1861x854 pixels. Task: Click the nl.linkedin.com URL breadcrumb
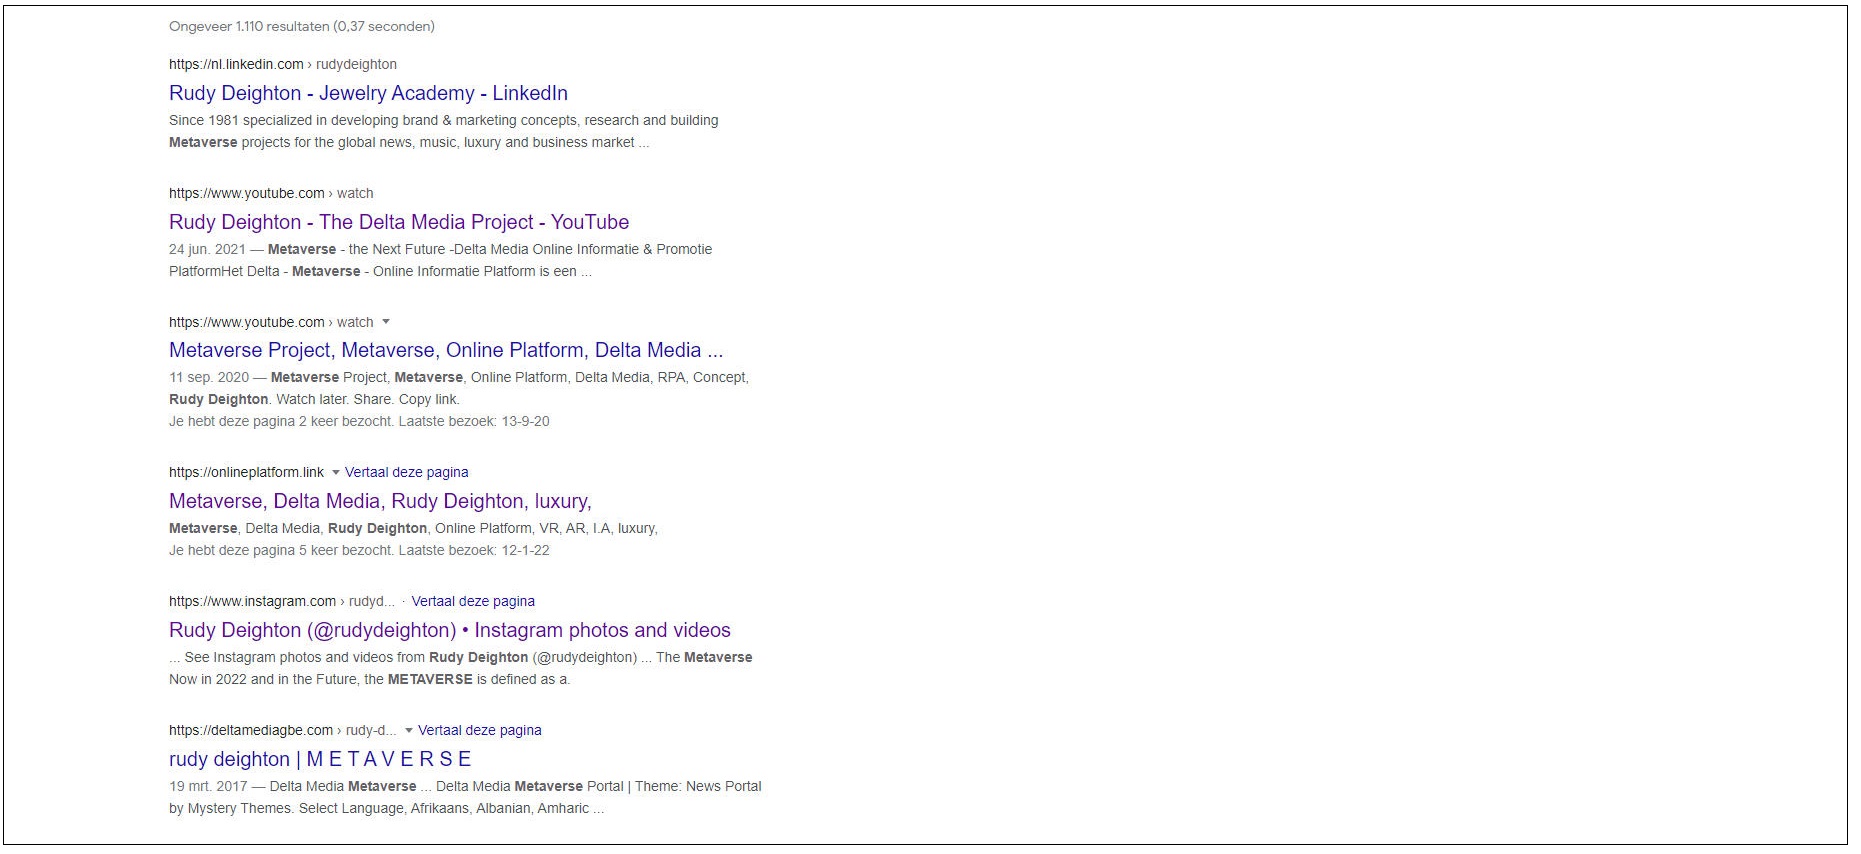coord(283,64)
